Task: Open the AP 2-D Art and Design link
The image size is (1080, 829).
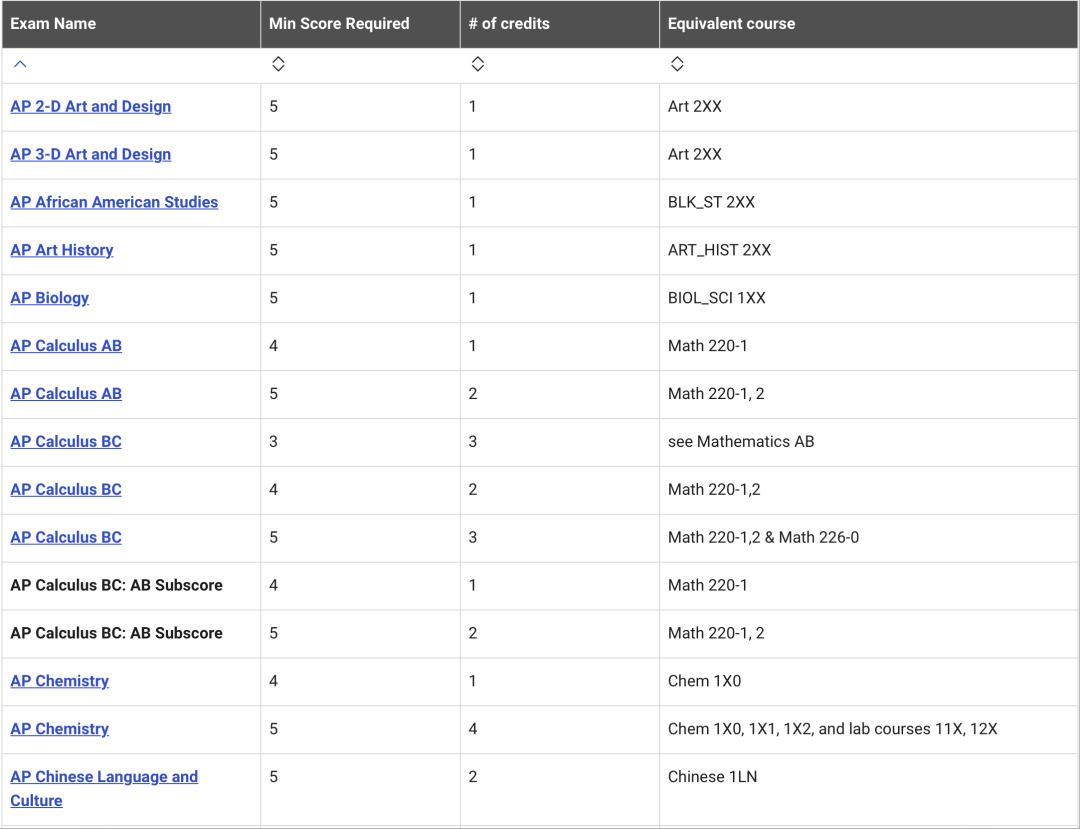Action: [91, 107]
